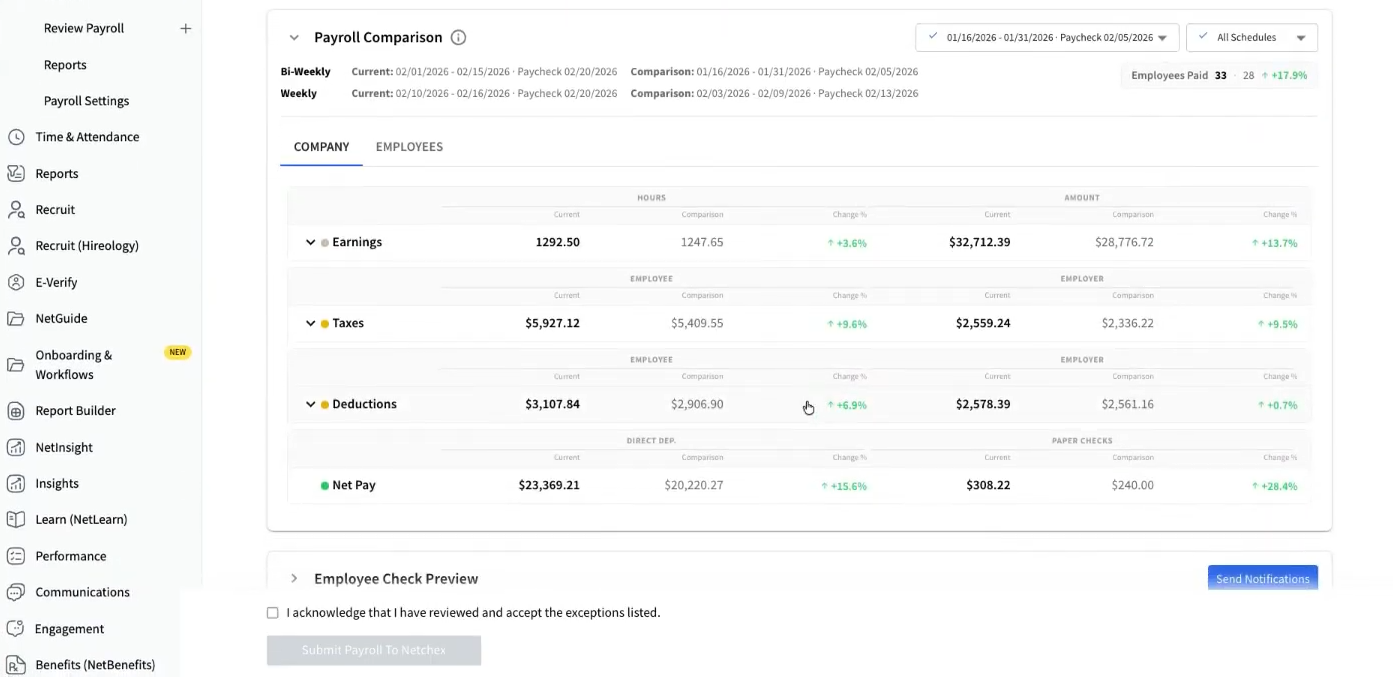The height and width of the screenshot is (677, 1393).
Task: Click the Send Notifications button
Action: 1262,578
